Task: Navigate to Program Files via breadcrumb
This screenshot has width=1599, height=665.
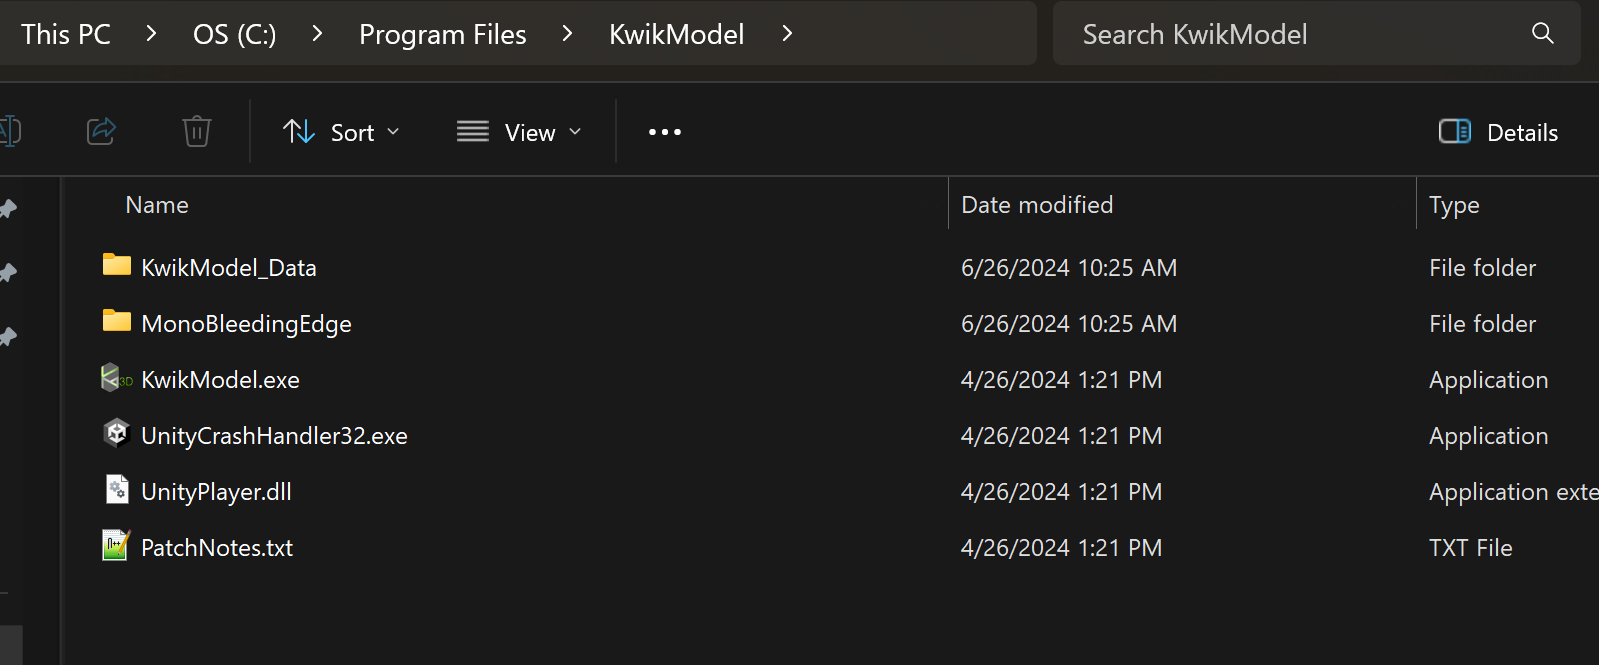Action: coord(442,33)
